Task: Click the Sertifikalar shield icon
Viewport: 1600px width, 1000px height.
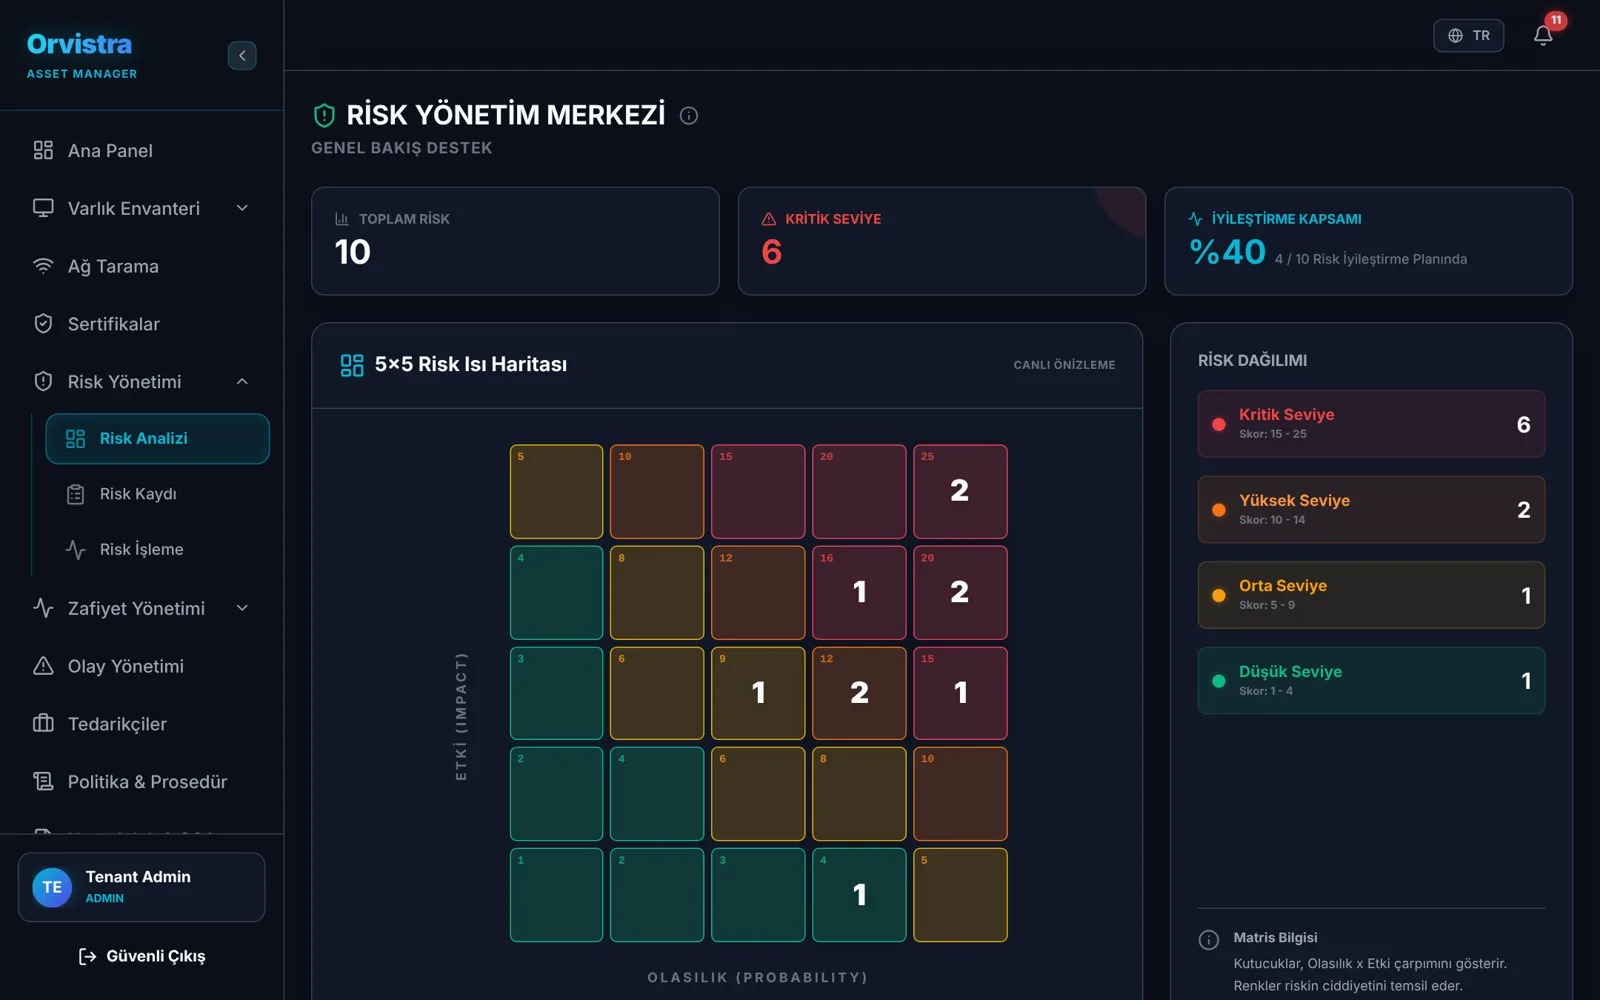Action: 43,324
